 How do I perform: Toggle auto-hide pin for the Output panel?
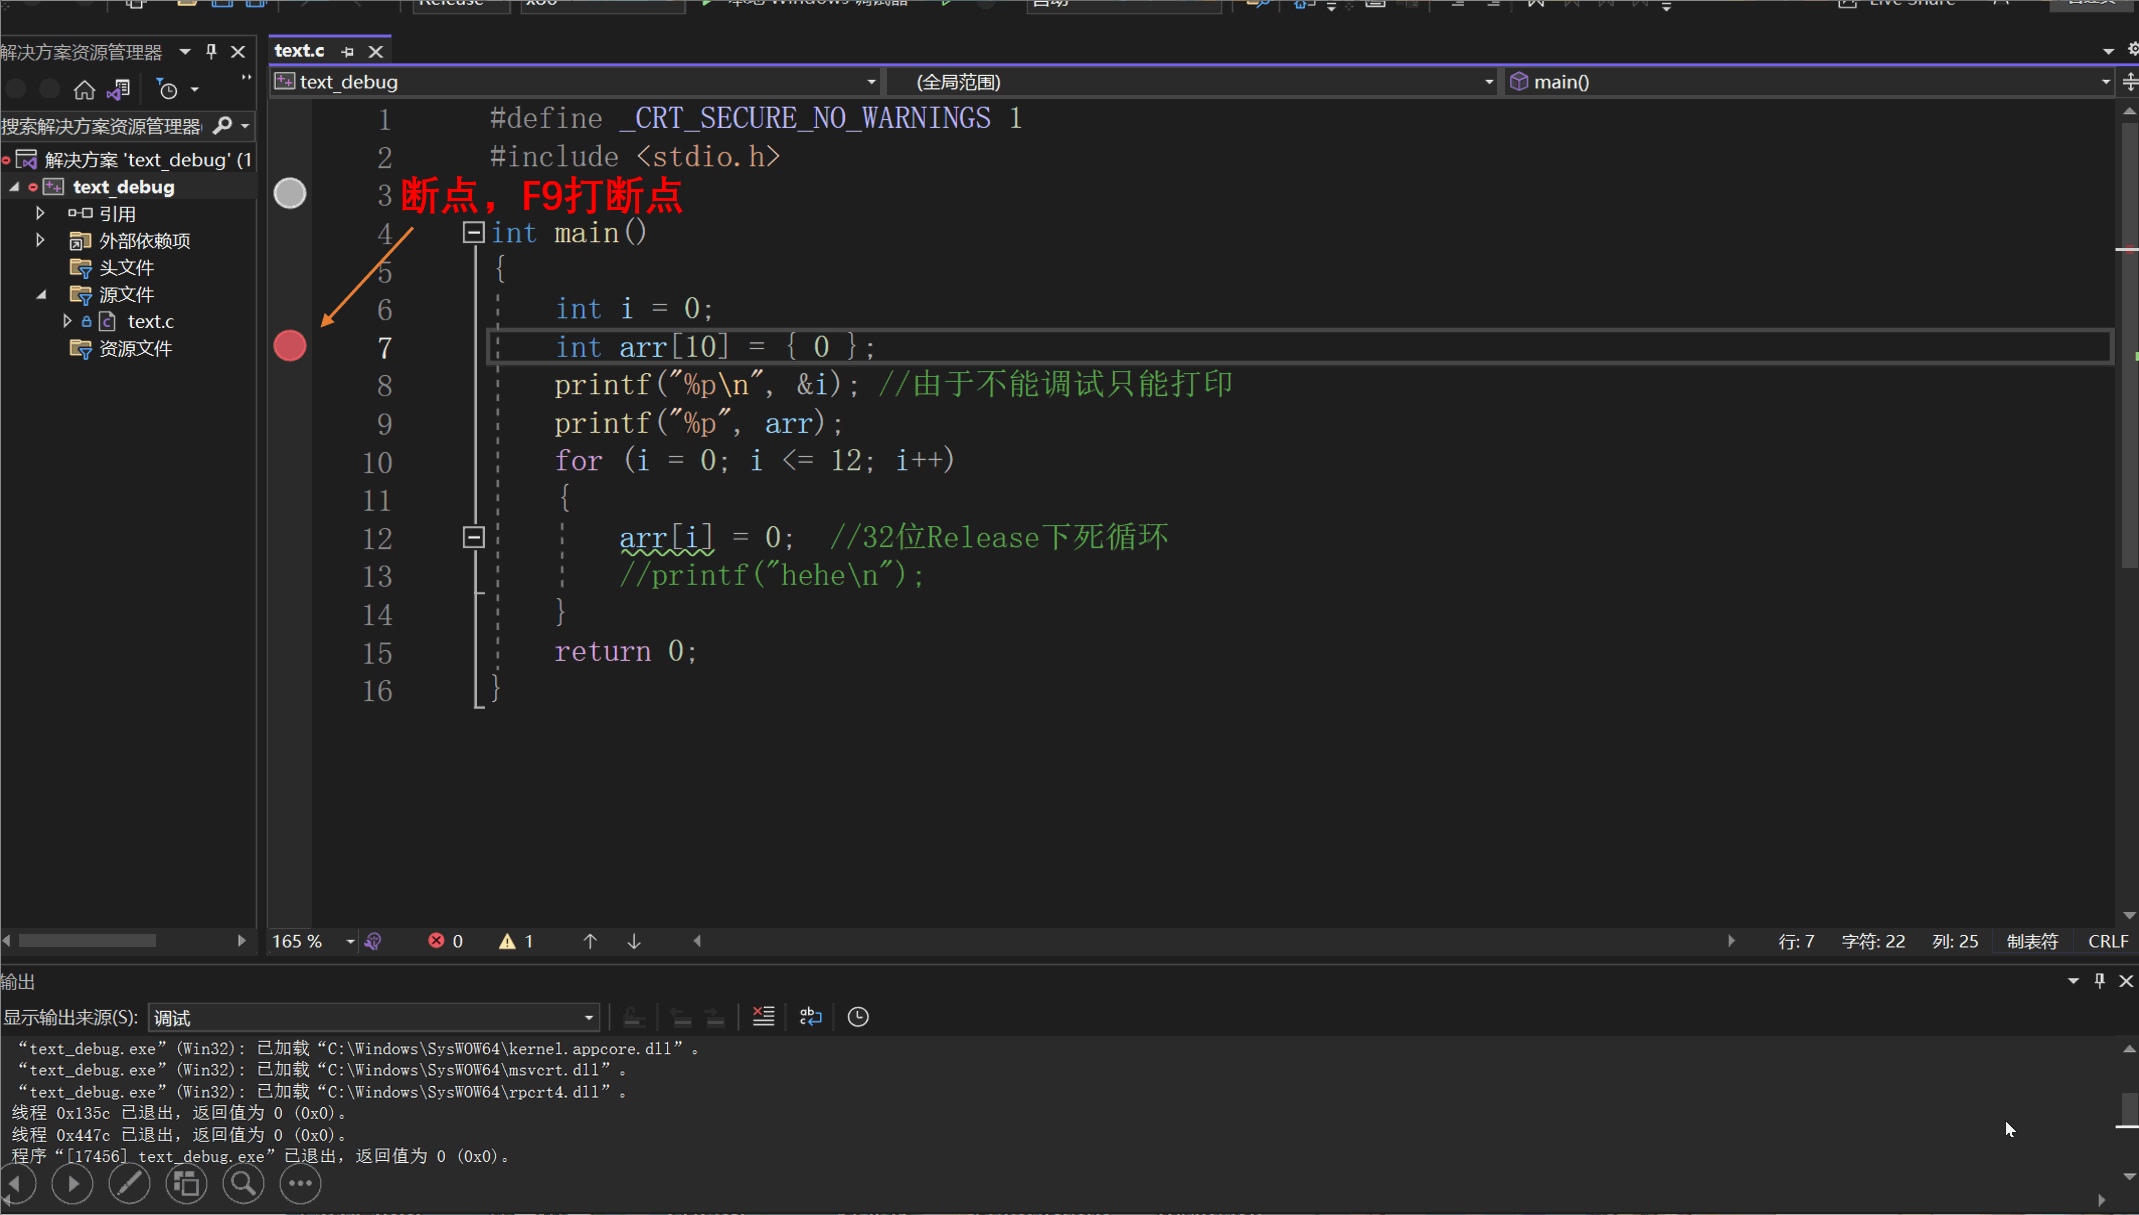pos(2100,981)
